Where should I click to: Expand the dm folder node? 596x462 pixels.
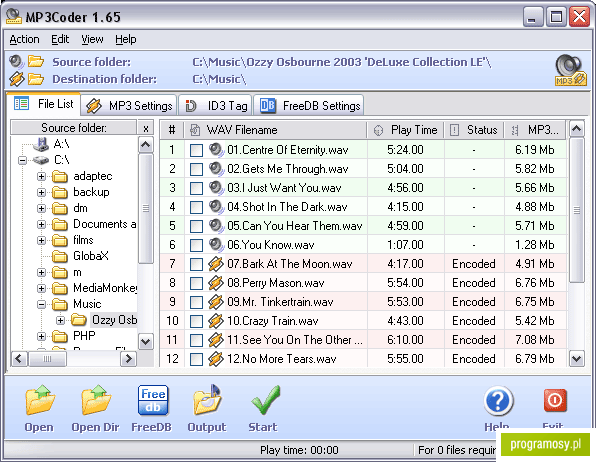pyautogui.click(x=41, y=208)
